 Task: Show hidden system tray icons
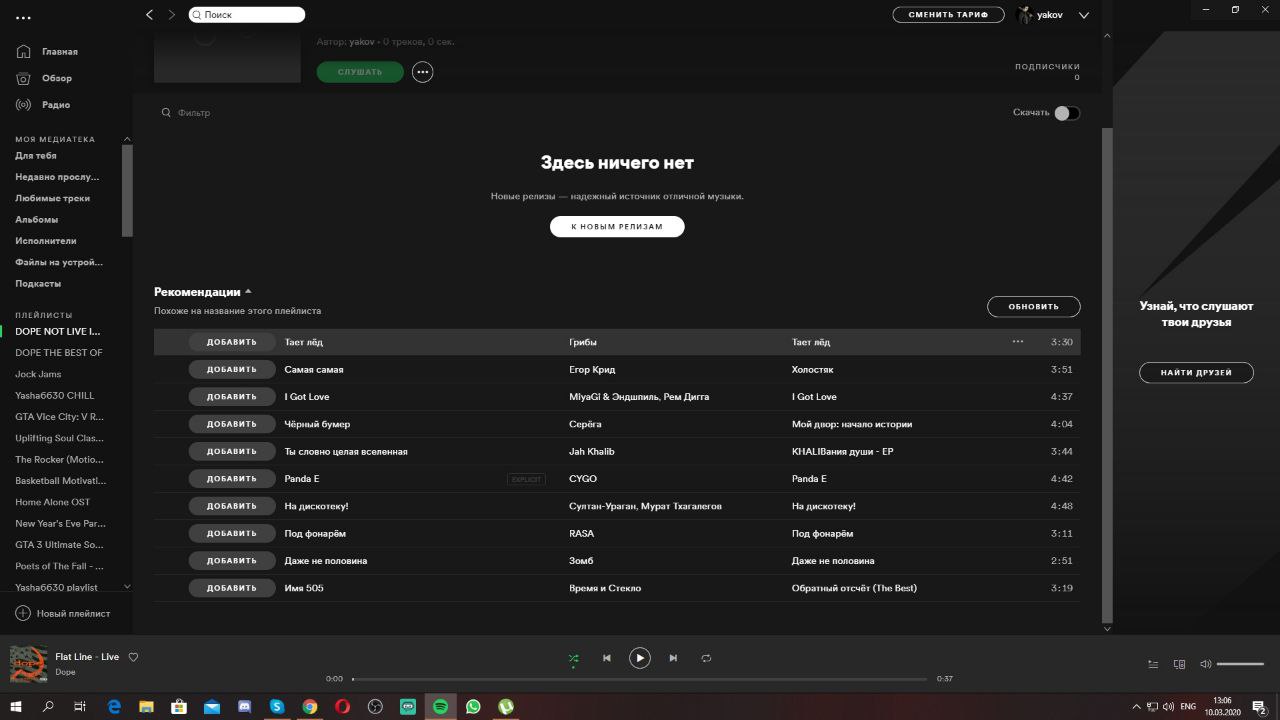[x=1136, y=706]
